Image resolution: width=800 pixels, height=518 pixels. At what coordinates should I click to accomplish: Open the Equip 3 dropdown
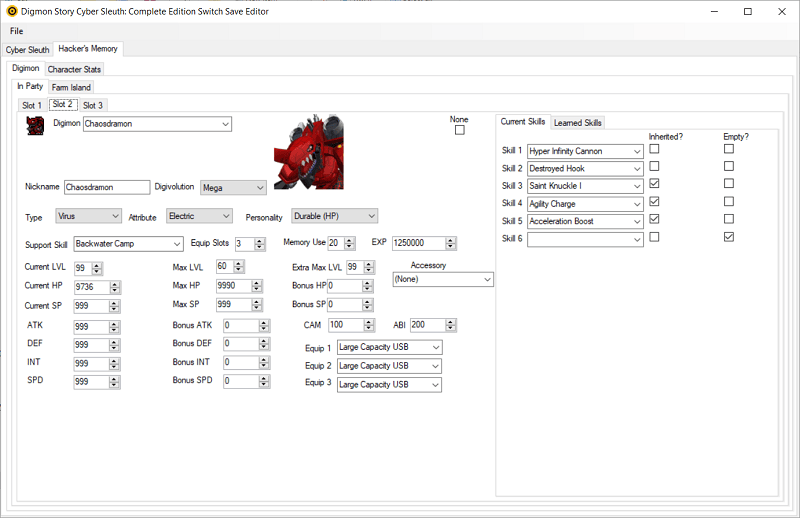pos(389,385)
